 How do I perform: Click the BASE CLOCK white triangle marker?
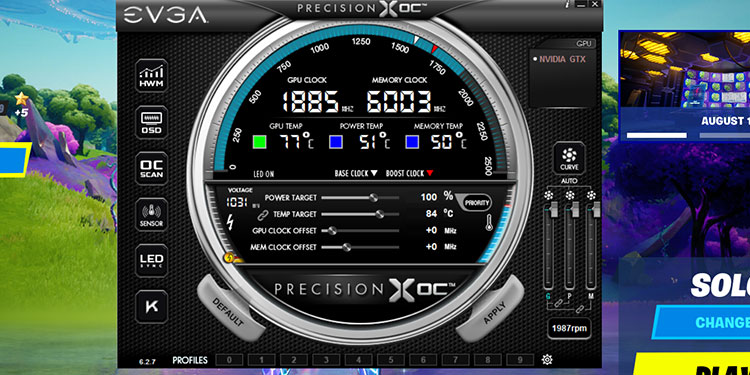[x=374, y=173]
